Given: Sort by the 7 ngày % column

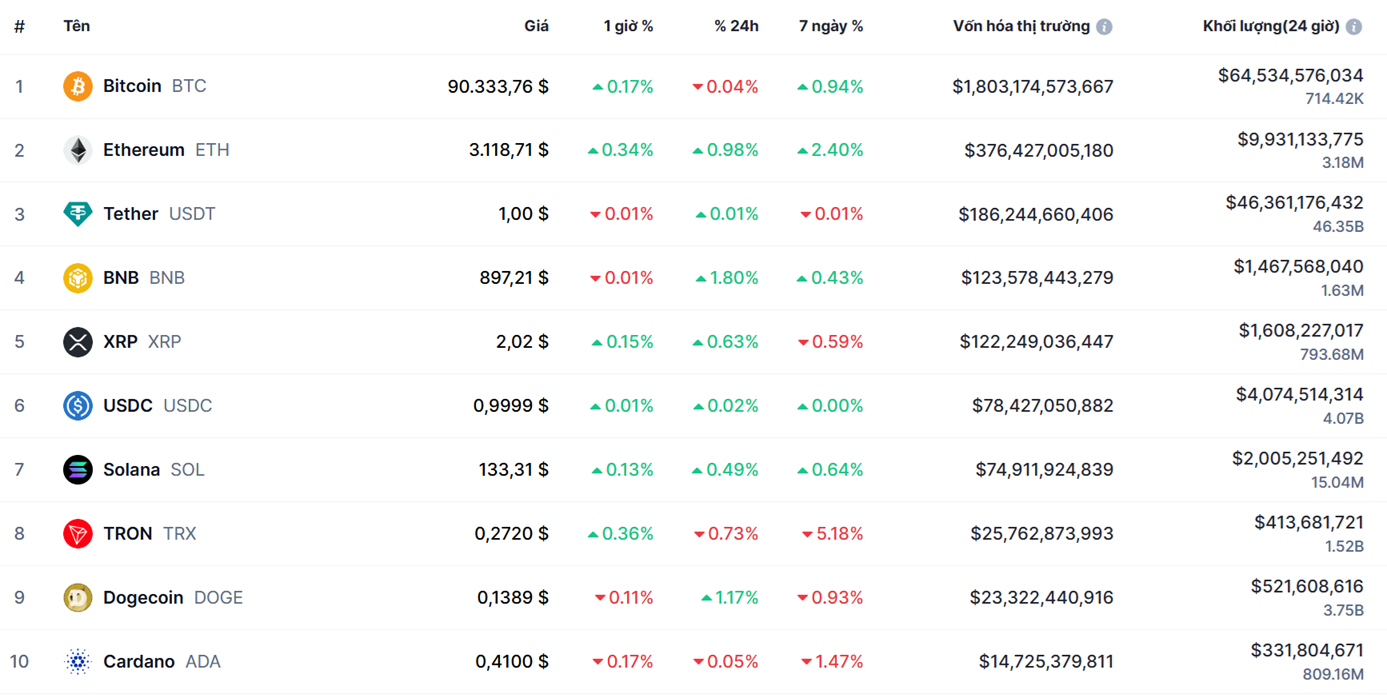Looking at the screenshot, I should 830,26.
